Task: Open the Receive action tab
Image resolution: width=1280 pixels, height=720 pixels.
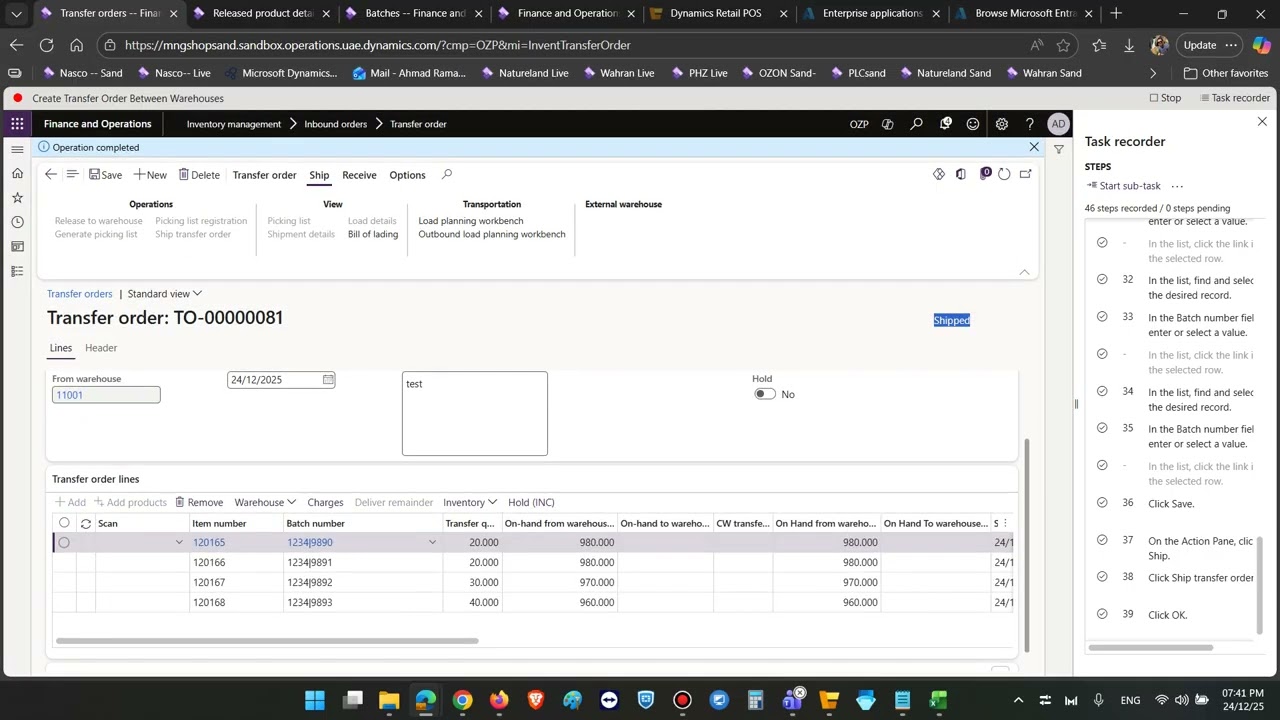Action: point(359,175)
